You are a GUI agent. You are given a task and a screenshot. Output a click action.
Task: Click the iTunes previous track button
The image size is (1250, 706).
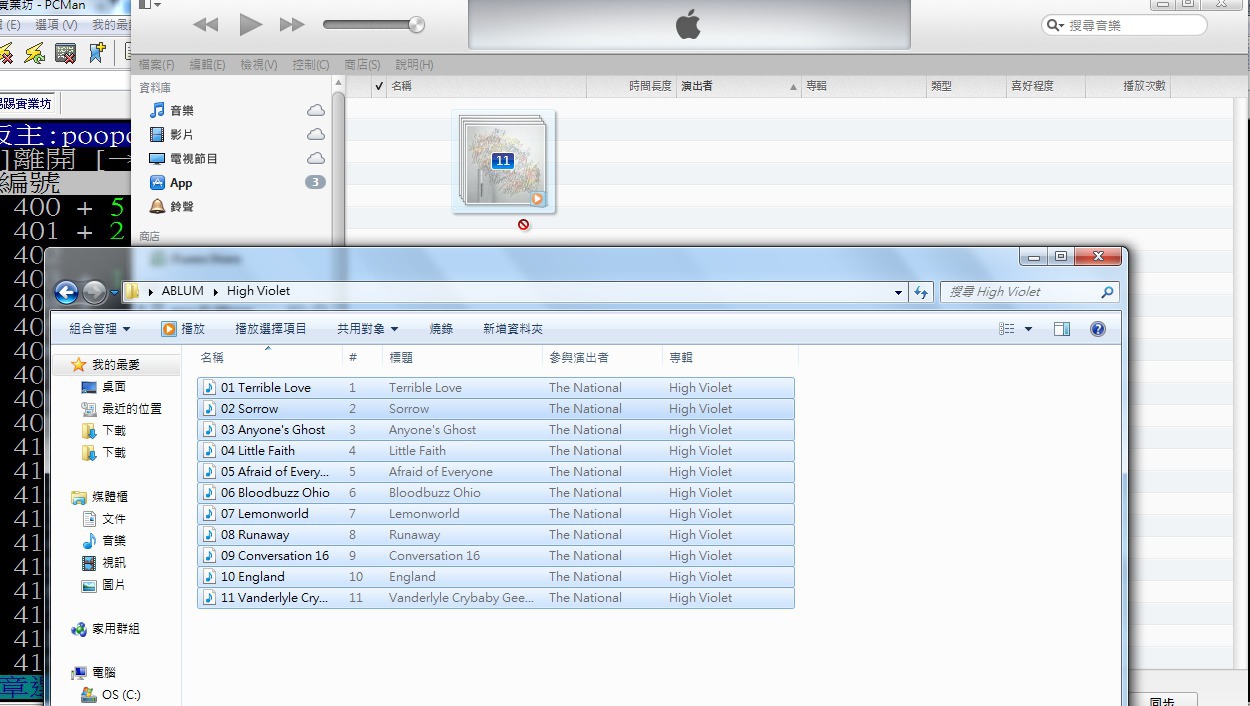tap(205, 25)
